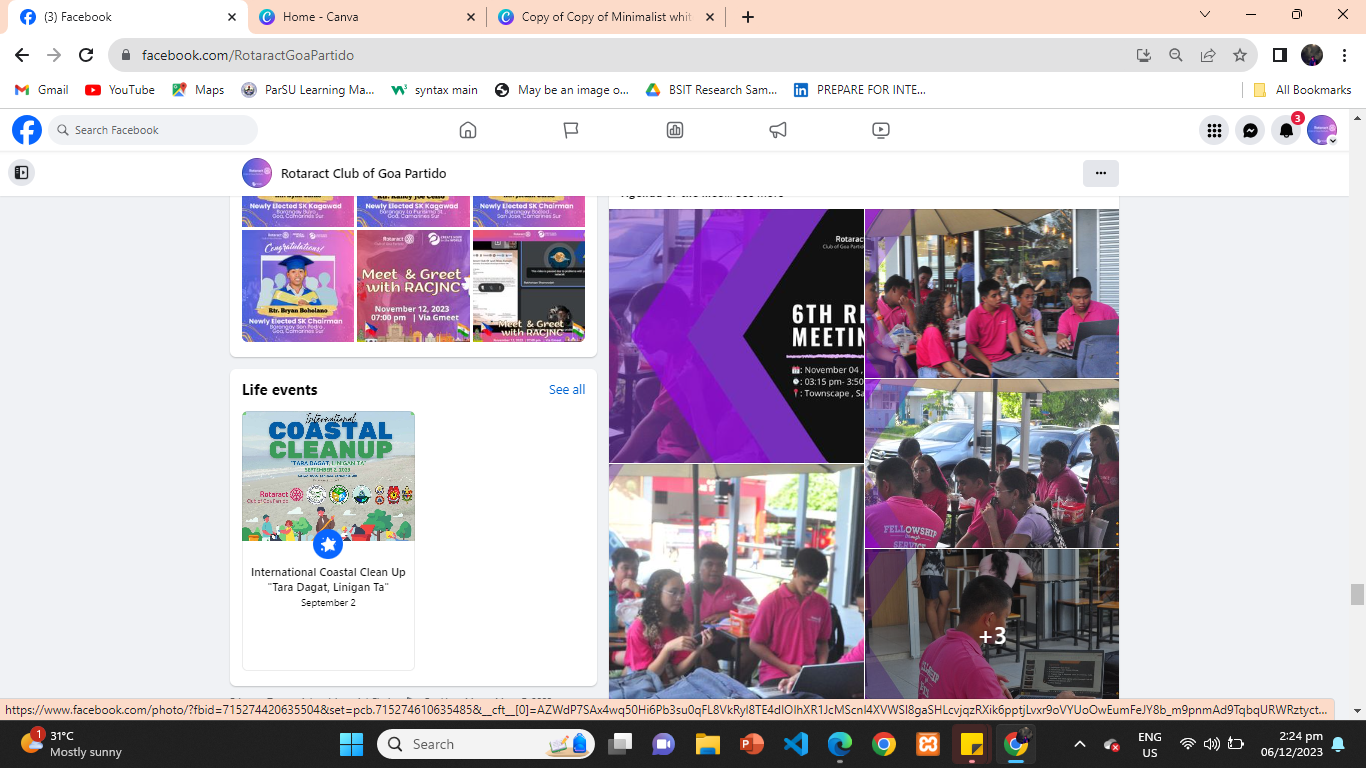The height and width of the screenshot is (768, 1366).
Task: Open the syntax main bookmark
Action: point(434,90)
